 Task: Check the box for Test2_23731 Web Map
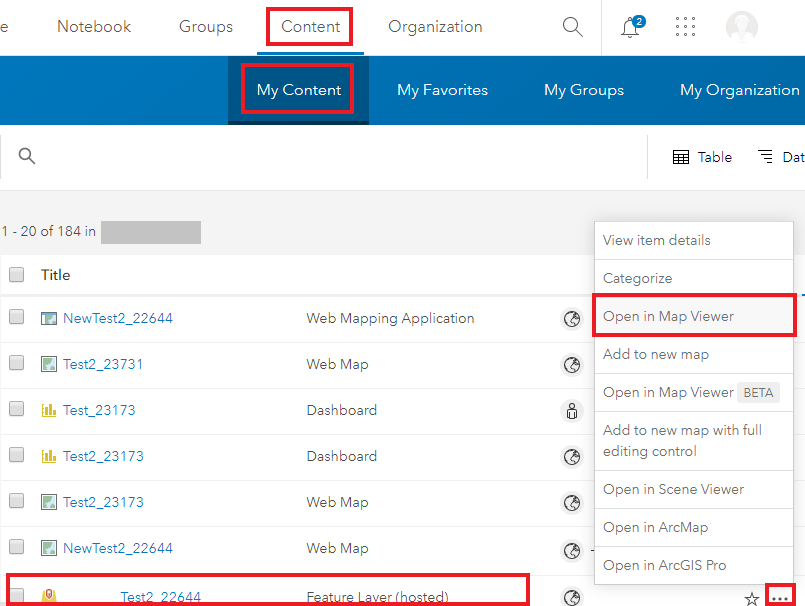coord(17,364)
